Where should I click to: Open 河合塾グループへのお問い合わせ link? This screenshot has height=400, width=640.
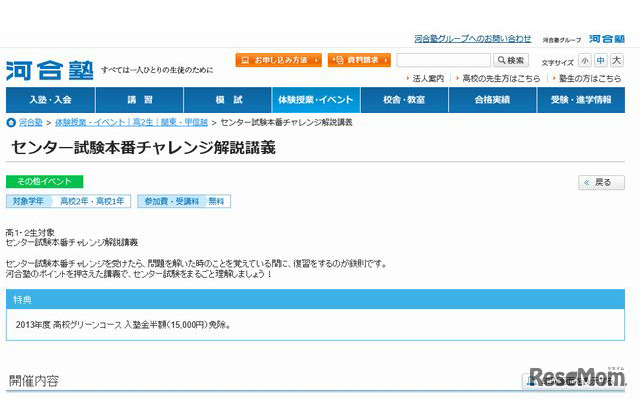click(473, 38)
